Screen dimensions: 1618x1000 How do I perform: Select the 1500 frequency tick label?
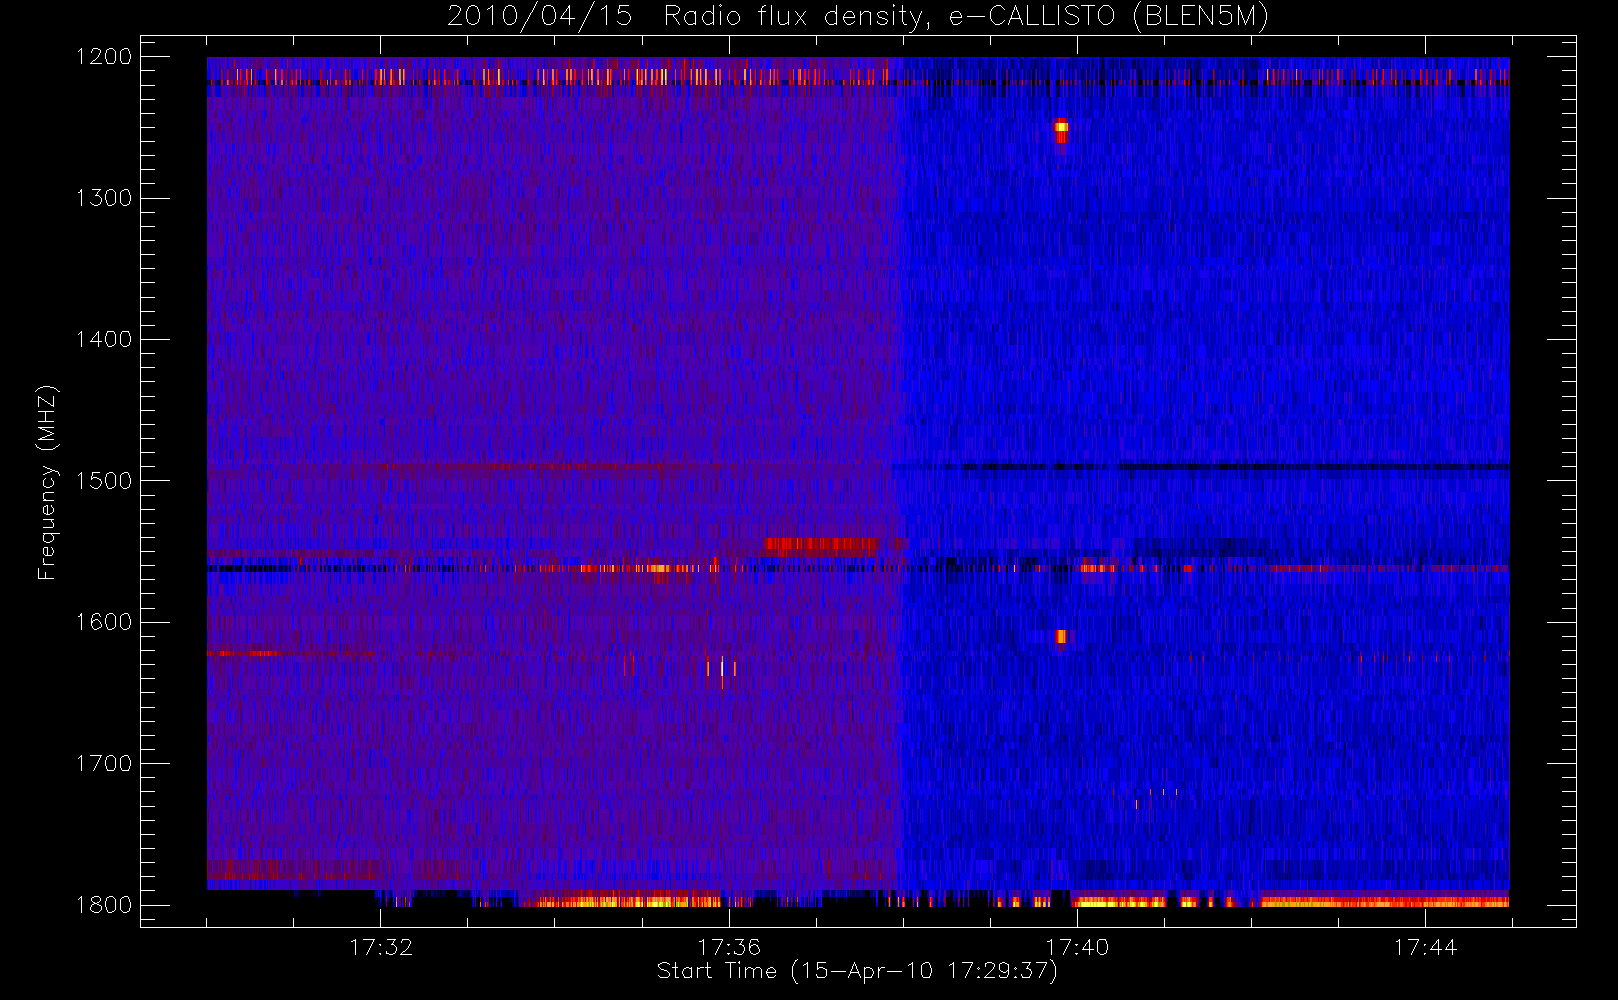point(104,481)
